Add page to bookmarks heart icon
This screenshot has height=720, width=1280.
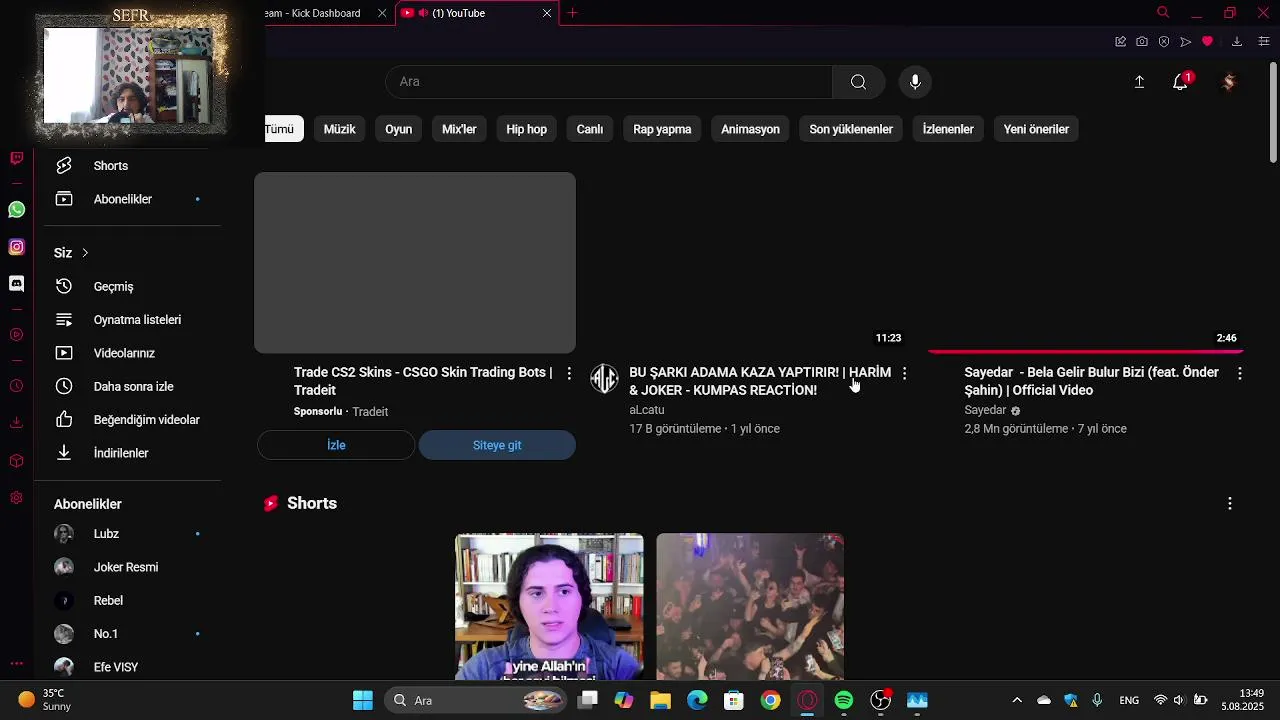coord(1208,41)
